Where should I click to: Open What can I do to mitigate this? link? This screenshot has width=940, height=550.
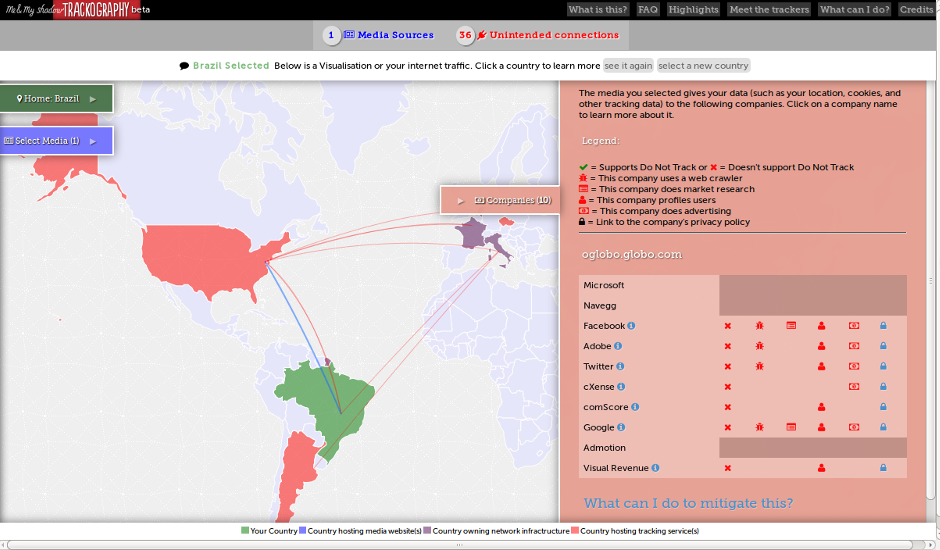[x=688, y=503]
